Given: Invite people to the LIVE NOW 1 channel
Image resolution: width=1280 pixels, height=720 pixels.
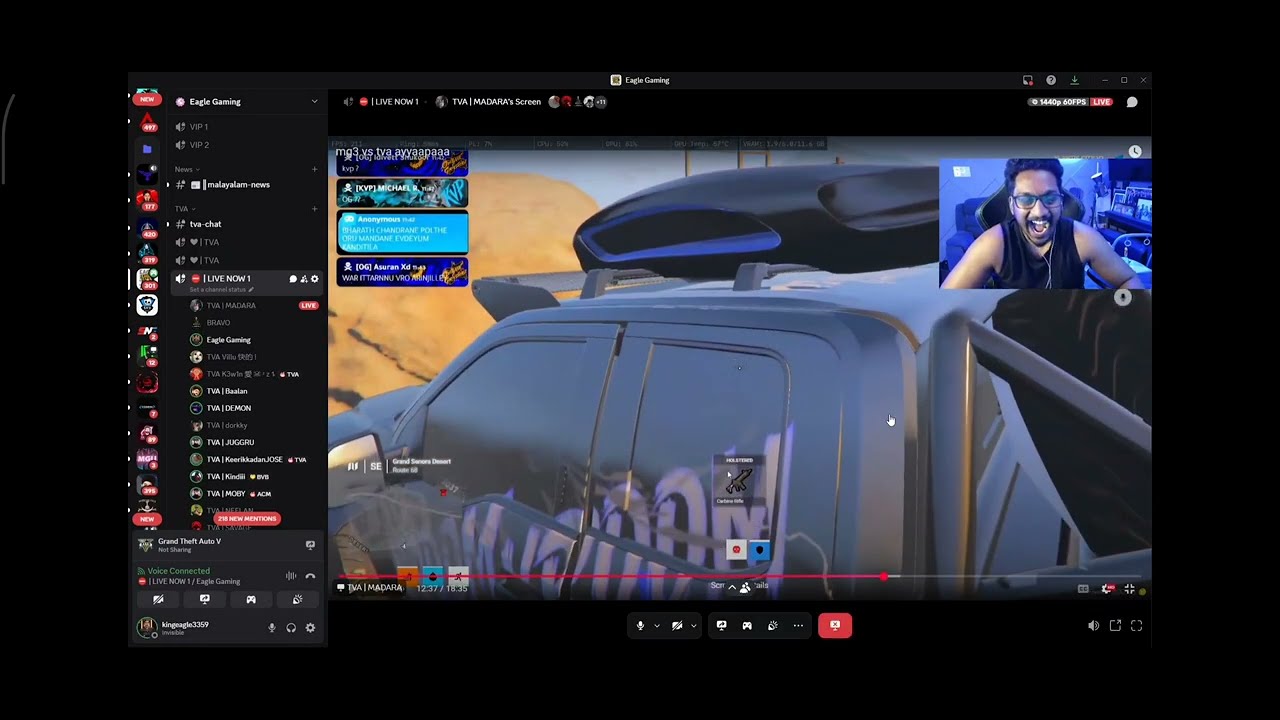Looking at the screenshot, I should [304, 279].
